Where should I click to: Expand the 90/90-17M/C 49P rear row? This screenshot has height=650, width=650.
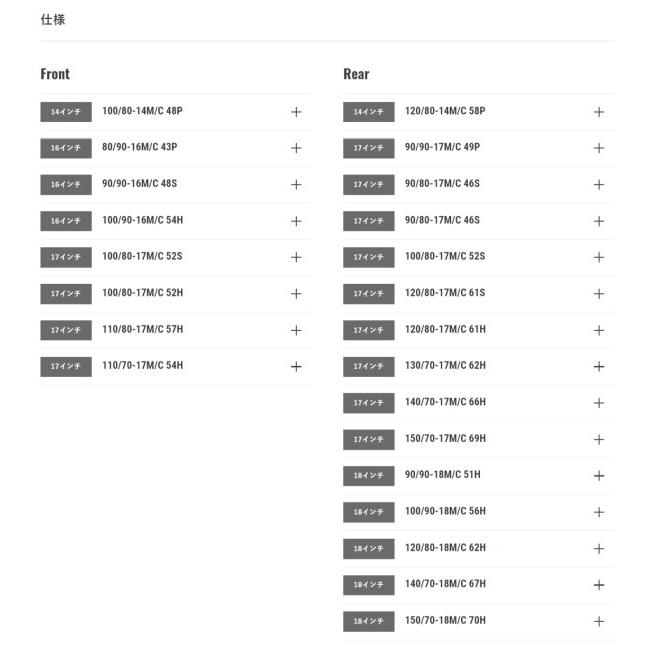pos(599,148)
